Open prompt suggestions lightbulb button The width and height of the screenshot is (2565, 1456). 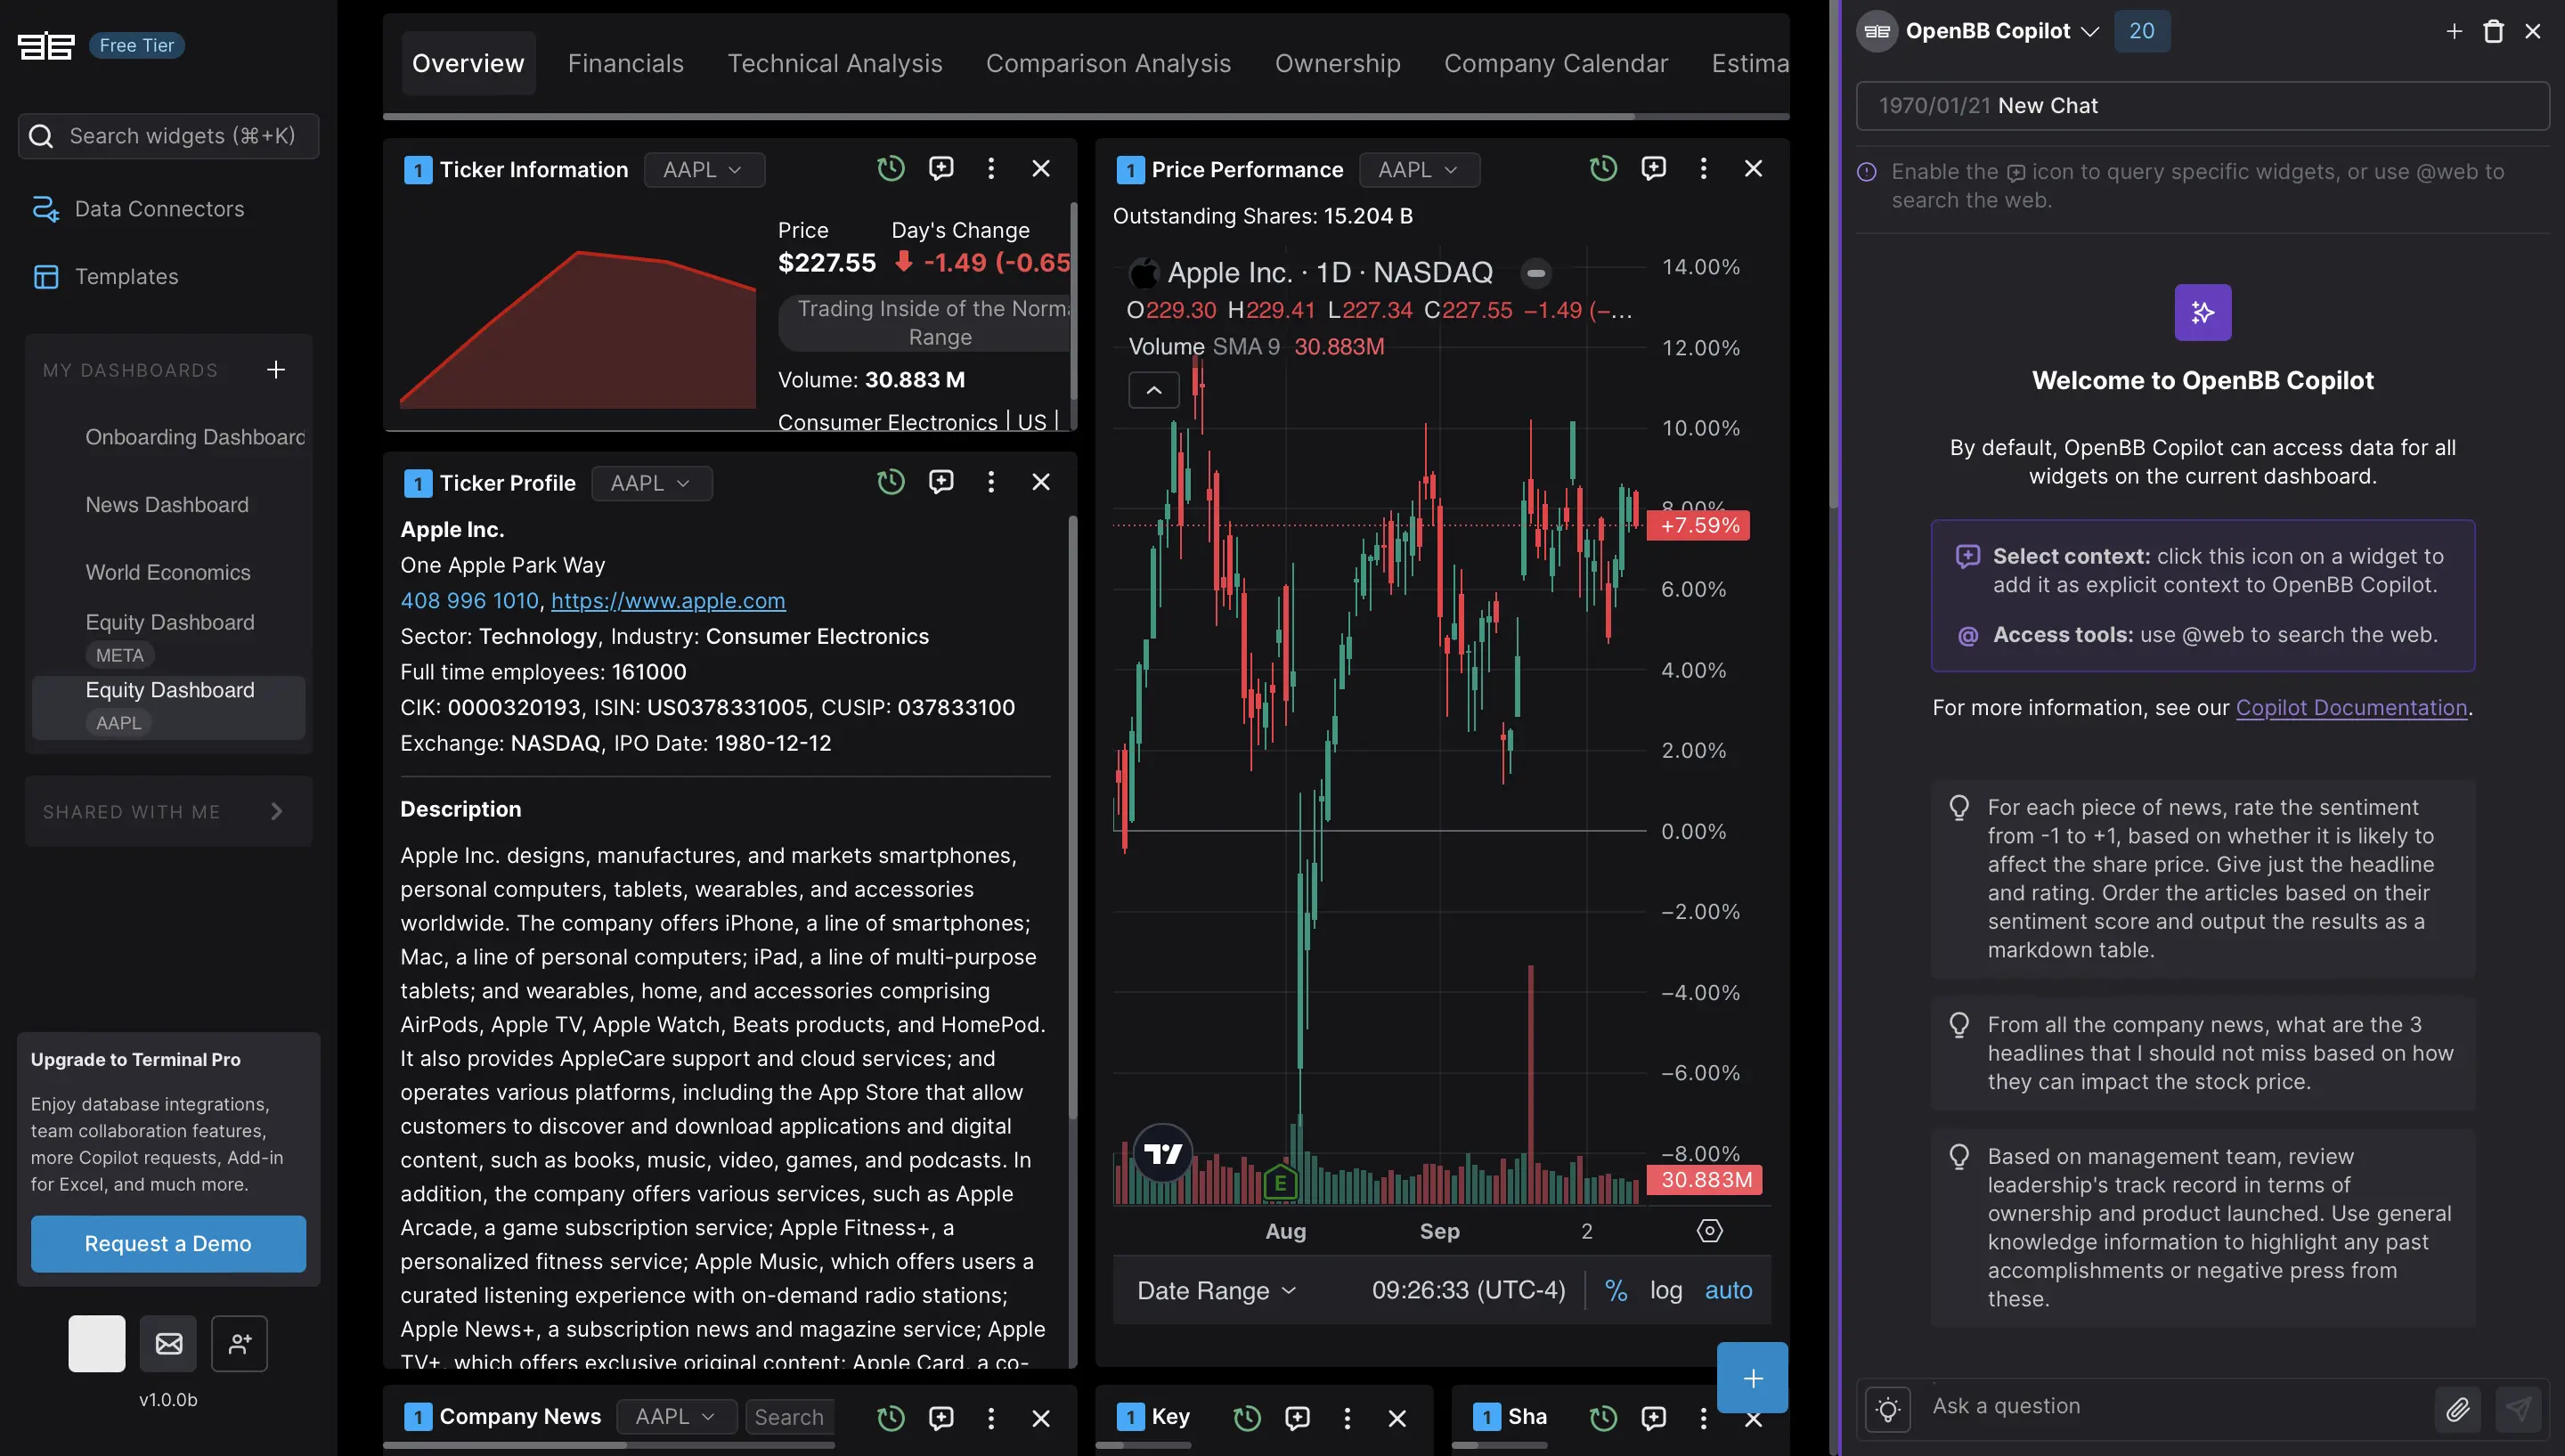click(1888, 1409)
